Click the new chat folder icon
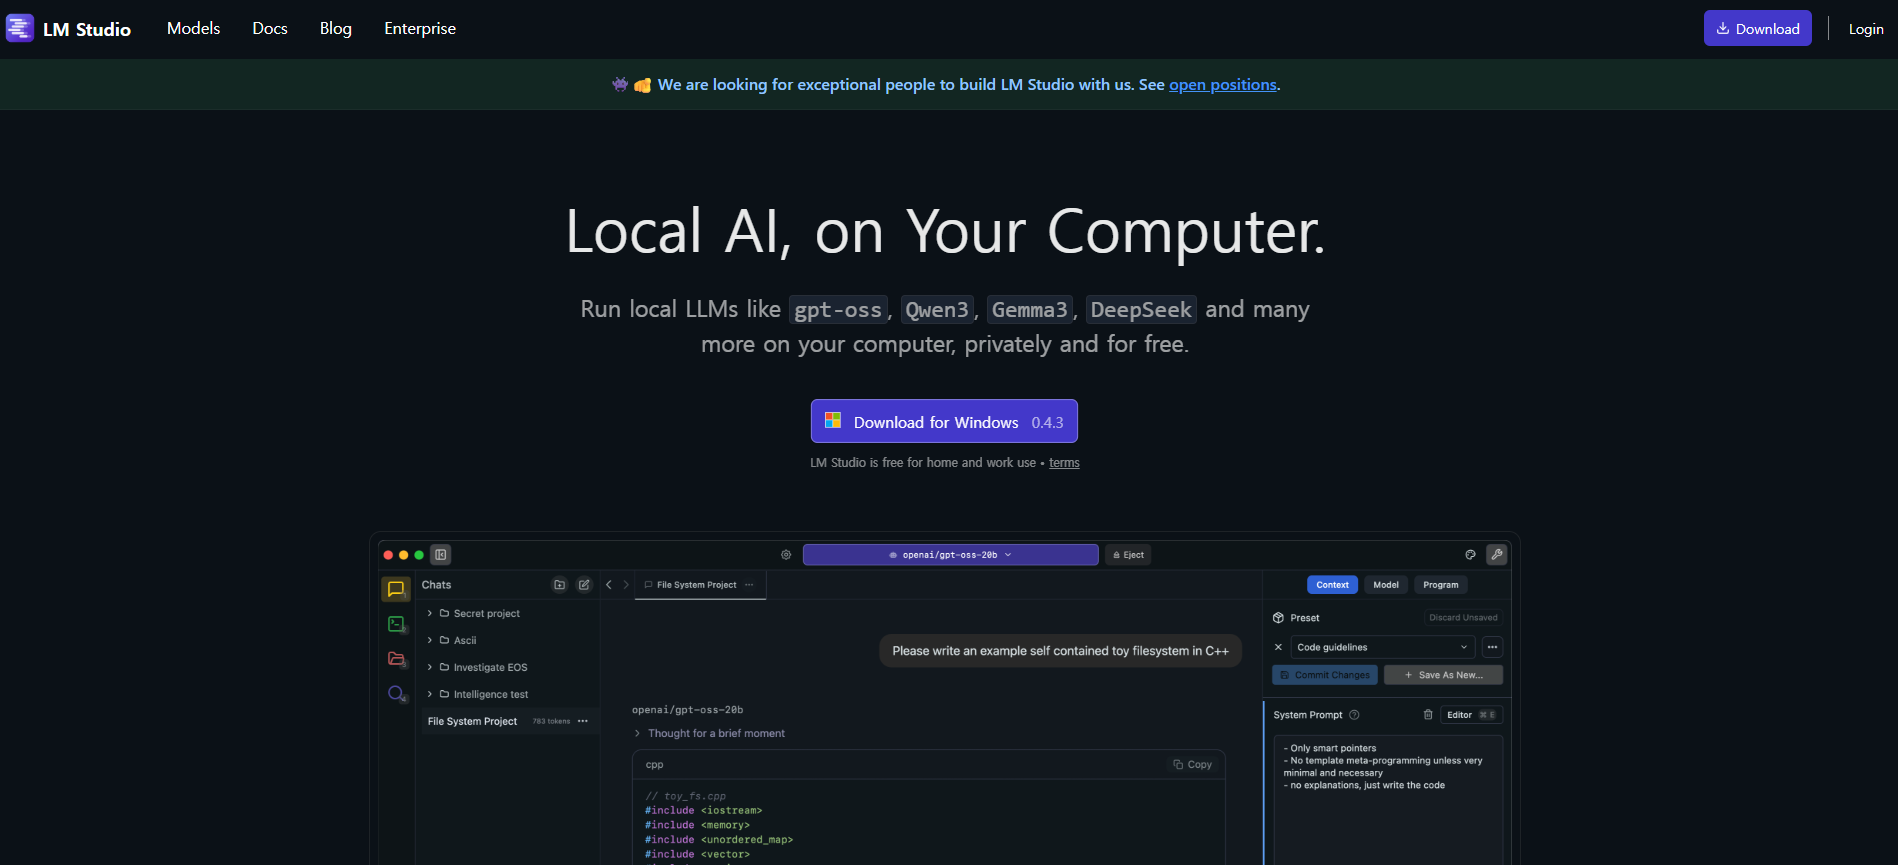This screenshot has height=865, width=1898. pos(560,585)
